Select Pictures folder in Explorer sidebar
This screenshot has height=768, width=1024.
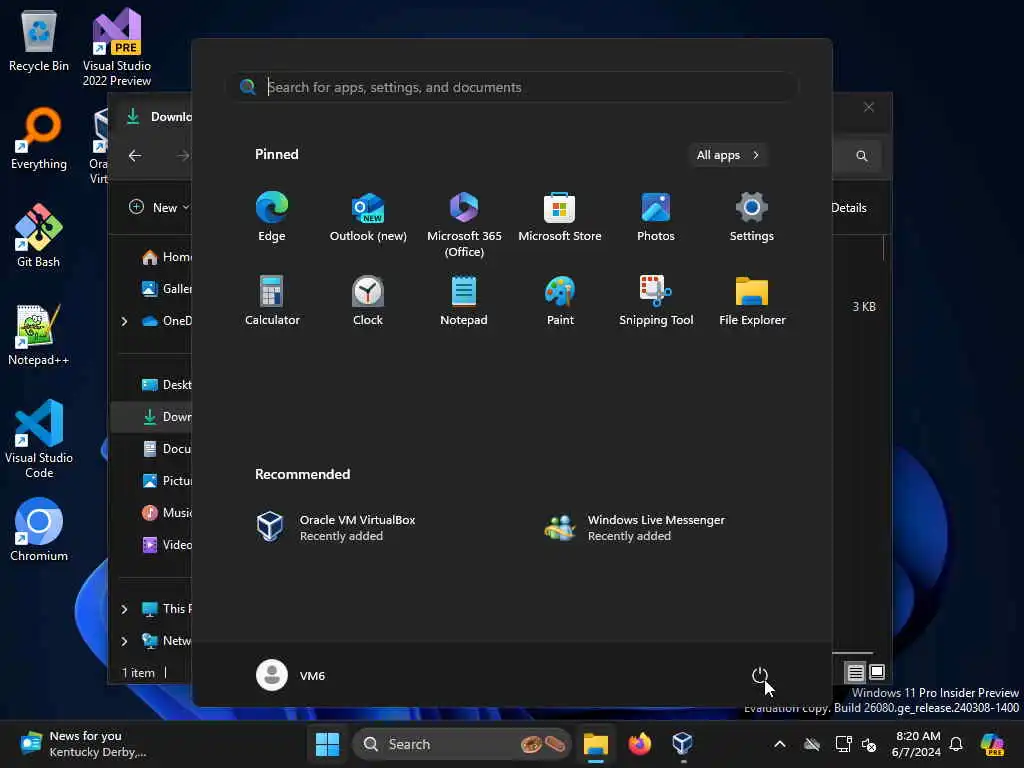tap(167, 481)
